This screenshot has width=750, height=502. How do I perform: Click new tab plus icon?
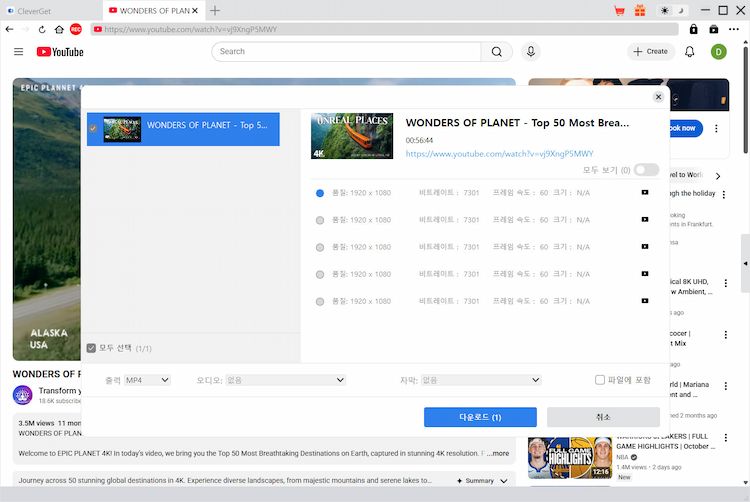[215, 10]
